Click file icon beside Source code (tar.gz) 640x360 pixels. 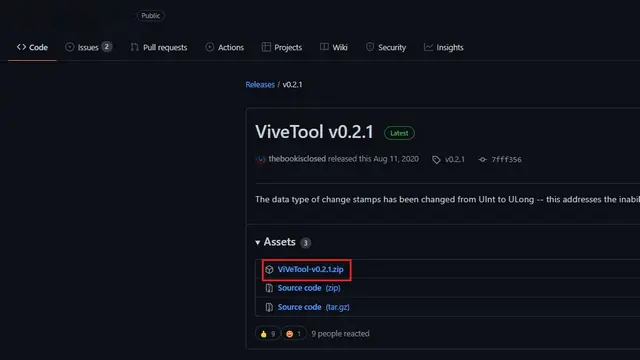pos(269,307)
